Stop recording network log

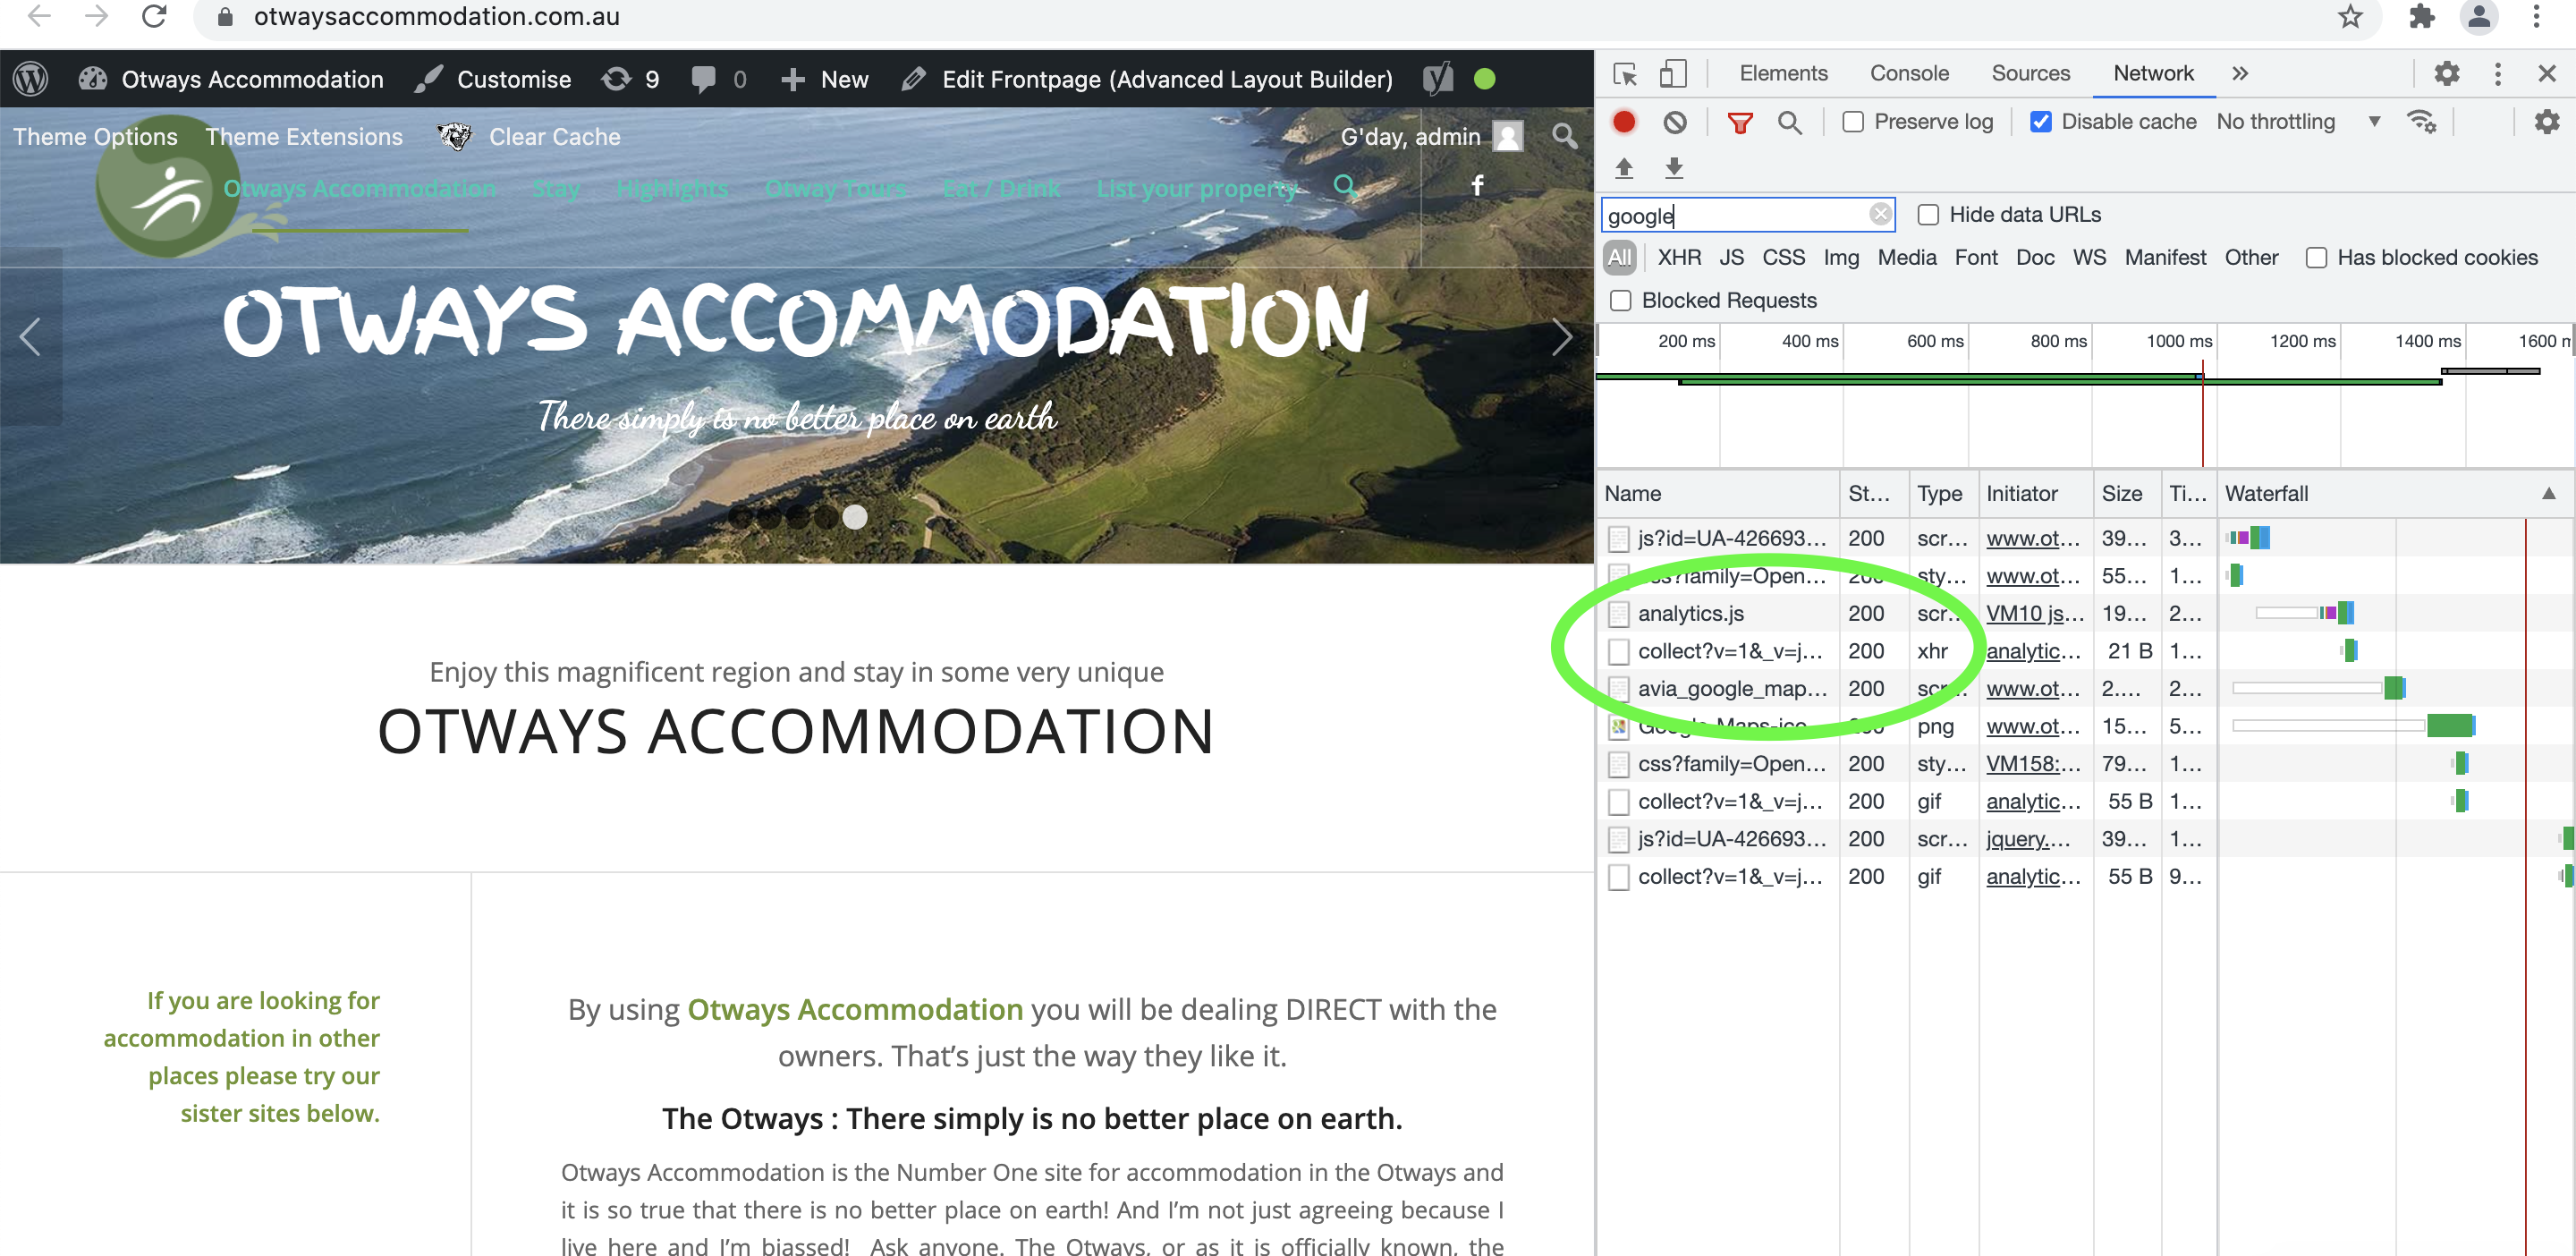pos(1624,122)
